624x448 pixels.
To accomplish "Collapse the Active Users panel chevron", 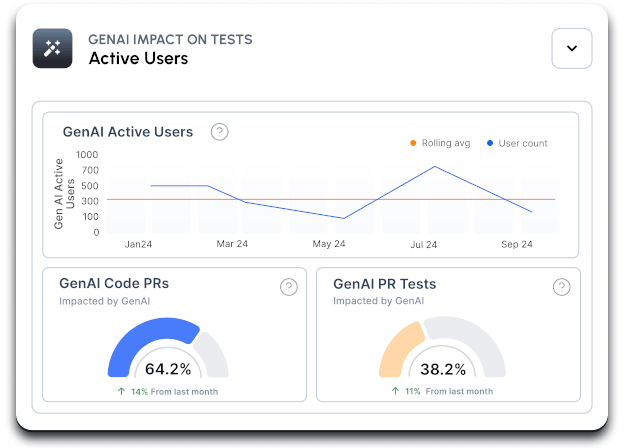I will click(x=572, y=48).
